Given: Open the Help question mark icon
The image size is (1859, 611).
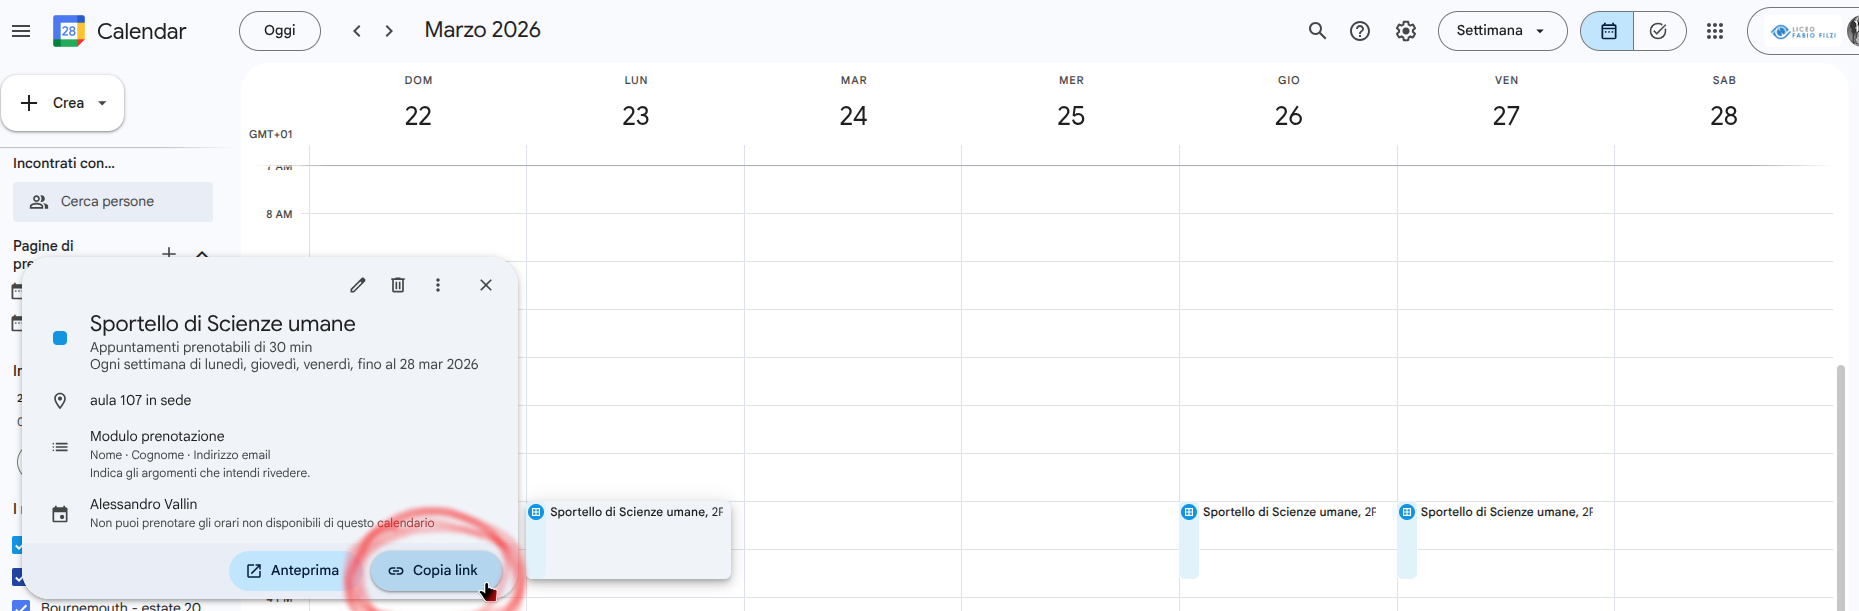Looking at the screenshot, I should (x=1360, y=31).
